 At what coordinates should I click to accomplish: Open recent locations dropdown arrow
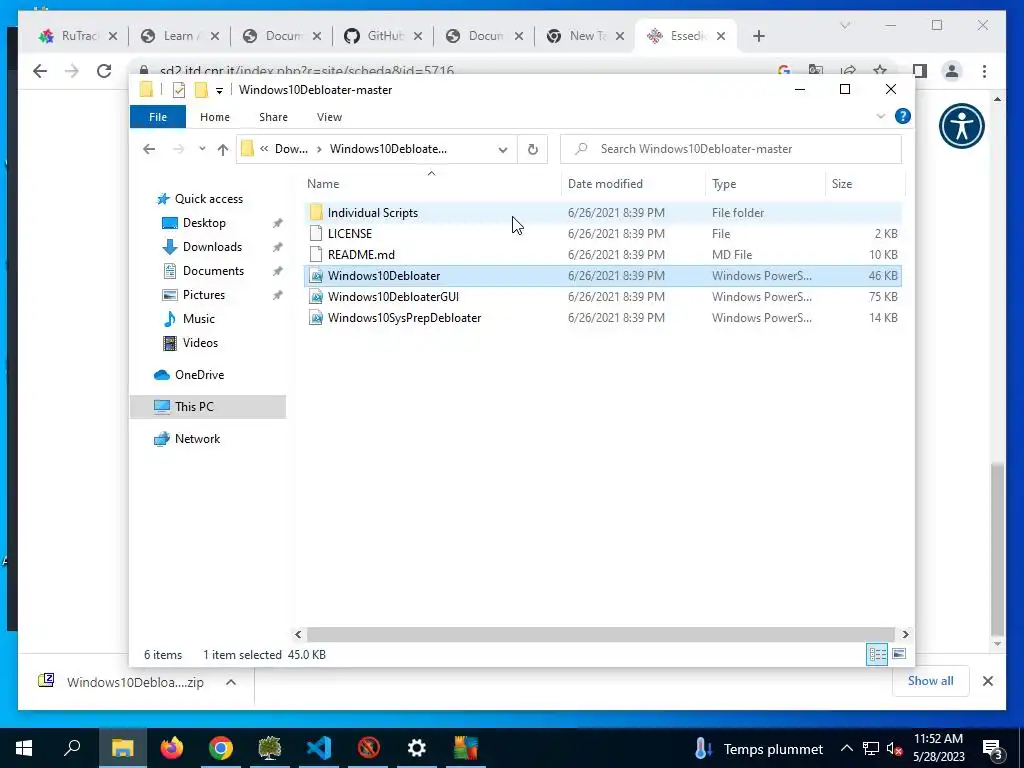tap(202, 149)
